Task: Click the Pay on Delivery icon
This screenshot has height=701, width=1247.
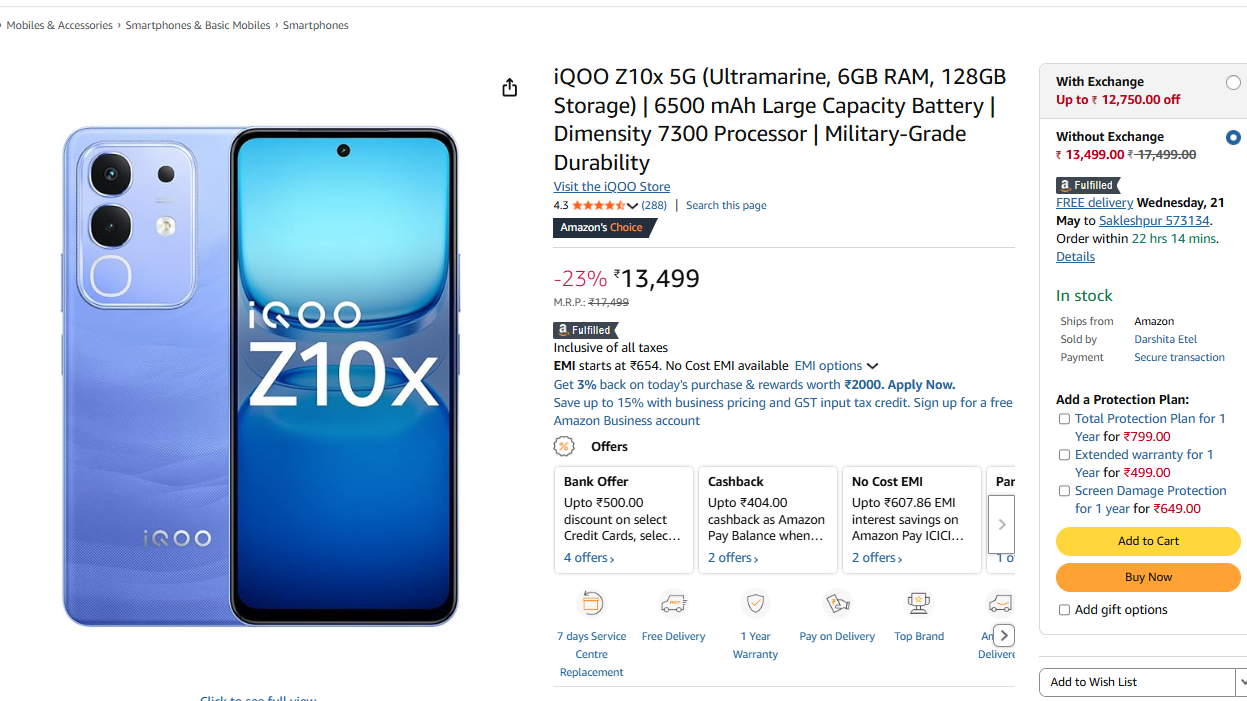Action: 837,603
